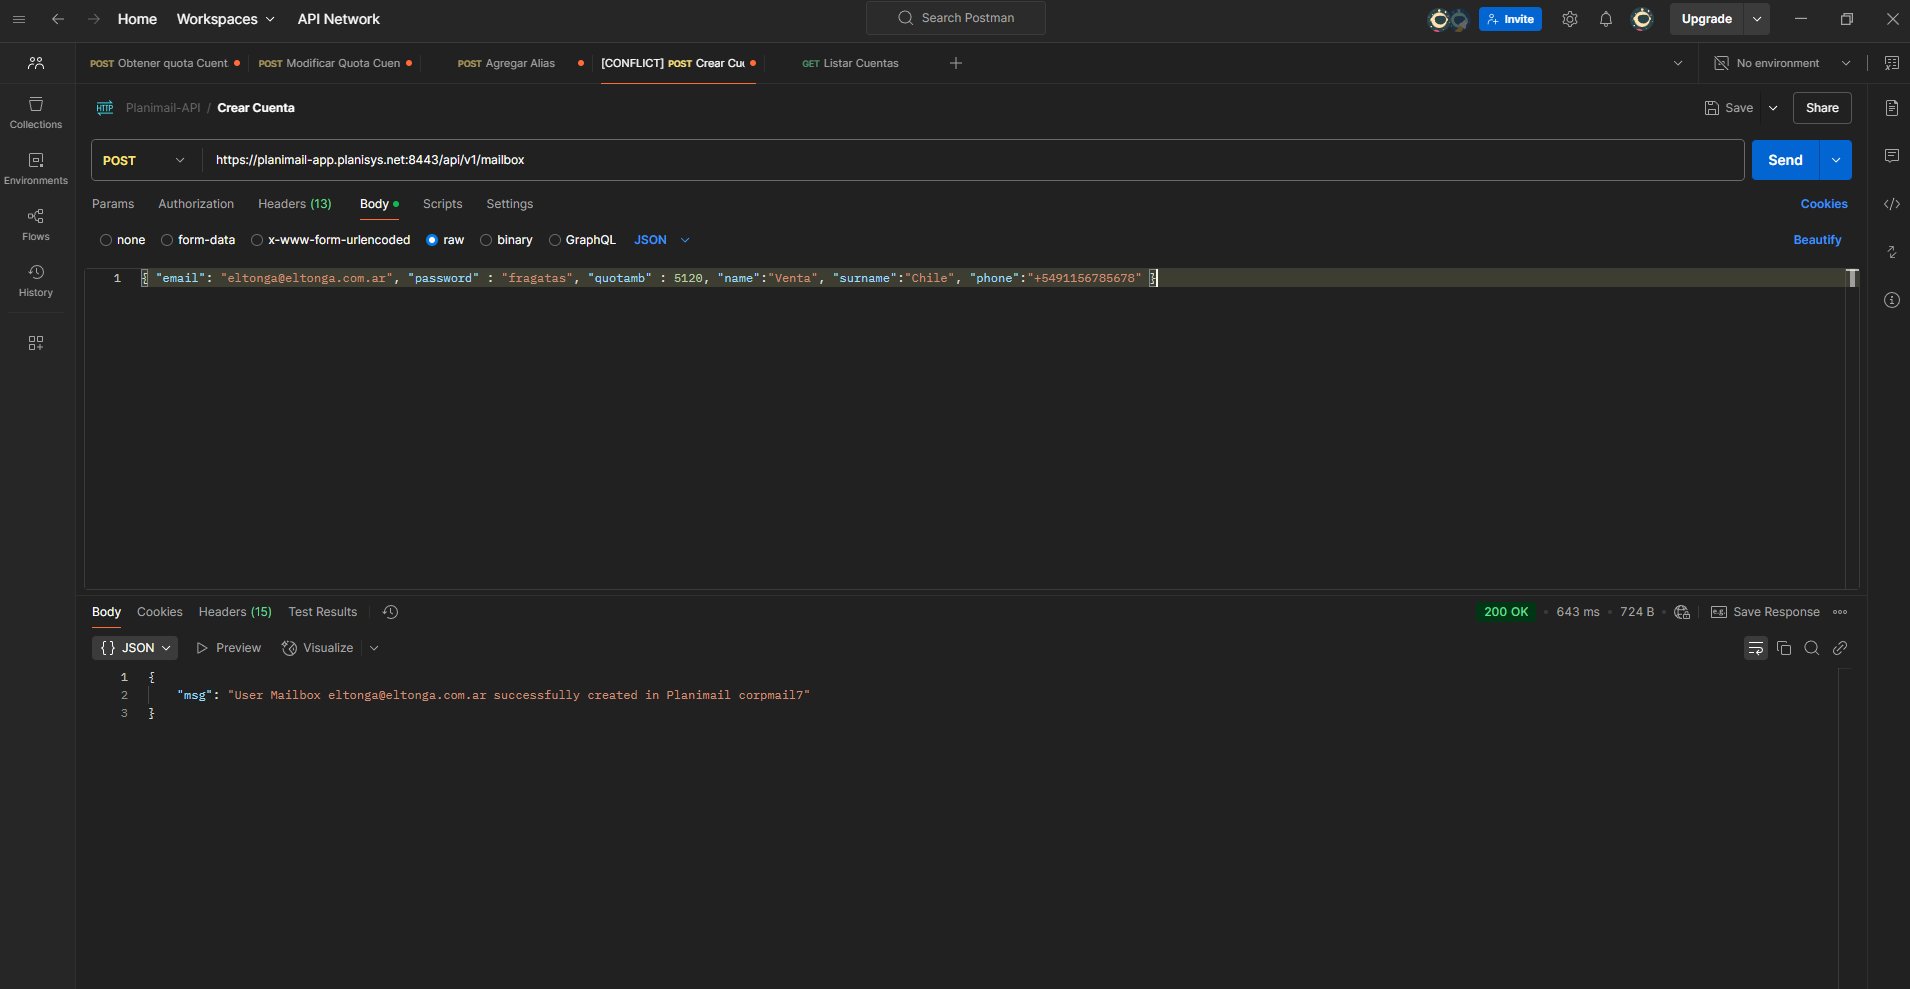Copy the response link icon
1910x989 pixels.
point(1840,648)
